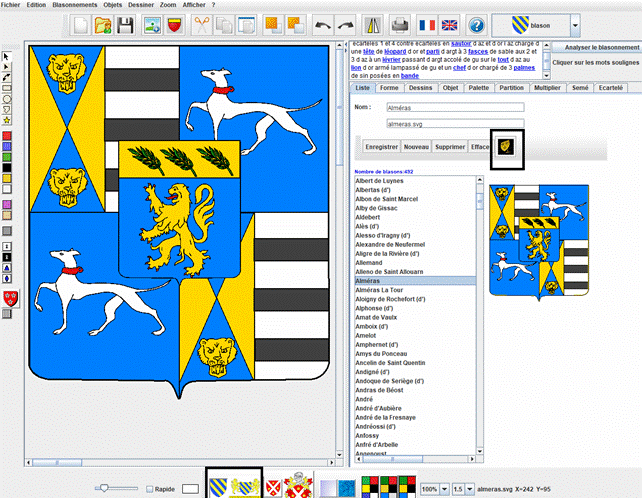Switch to the Palette tab
Screen dimensions: 642x498
pyautogui.click(x=479, y=88)
